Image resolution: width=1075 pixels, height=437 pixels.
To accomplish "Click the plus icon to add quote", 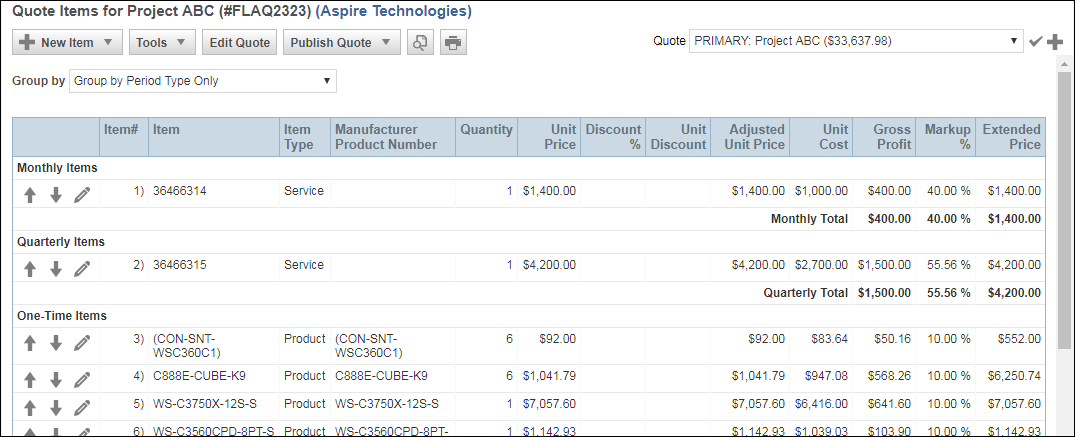I will pos(1055,41).
